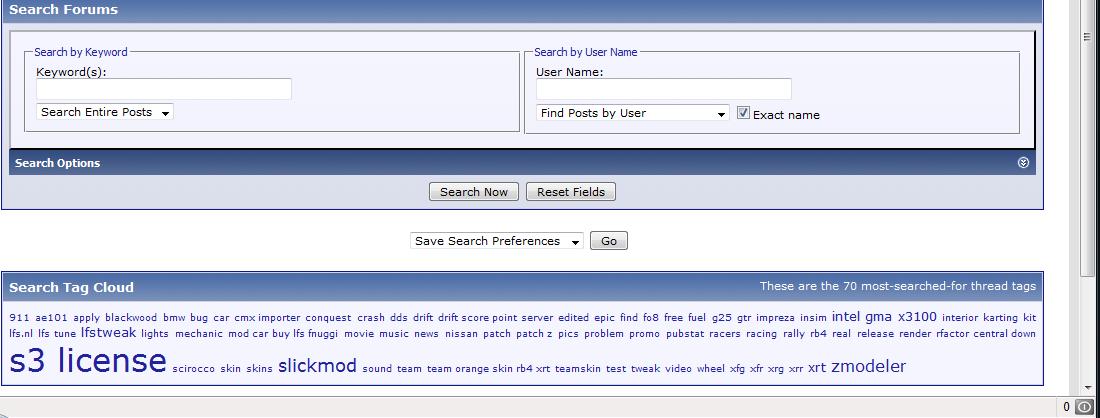
Task: Open the zmodeler tag
Action: [868, 367]
